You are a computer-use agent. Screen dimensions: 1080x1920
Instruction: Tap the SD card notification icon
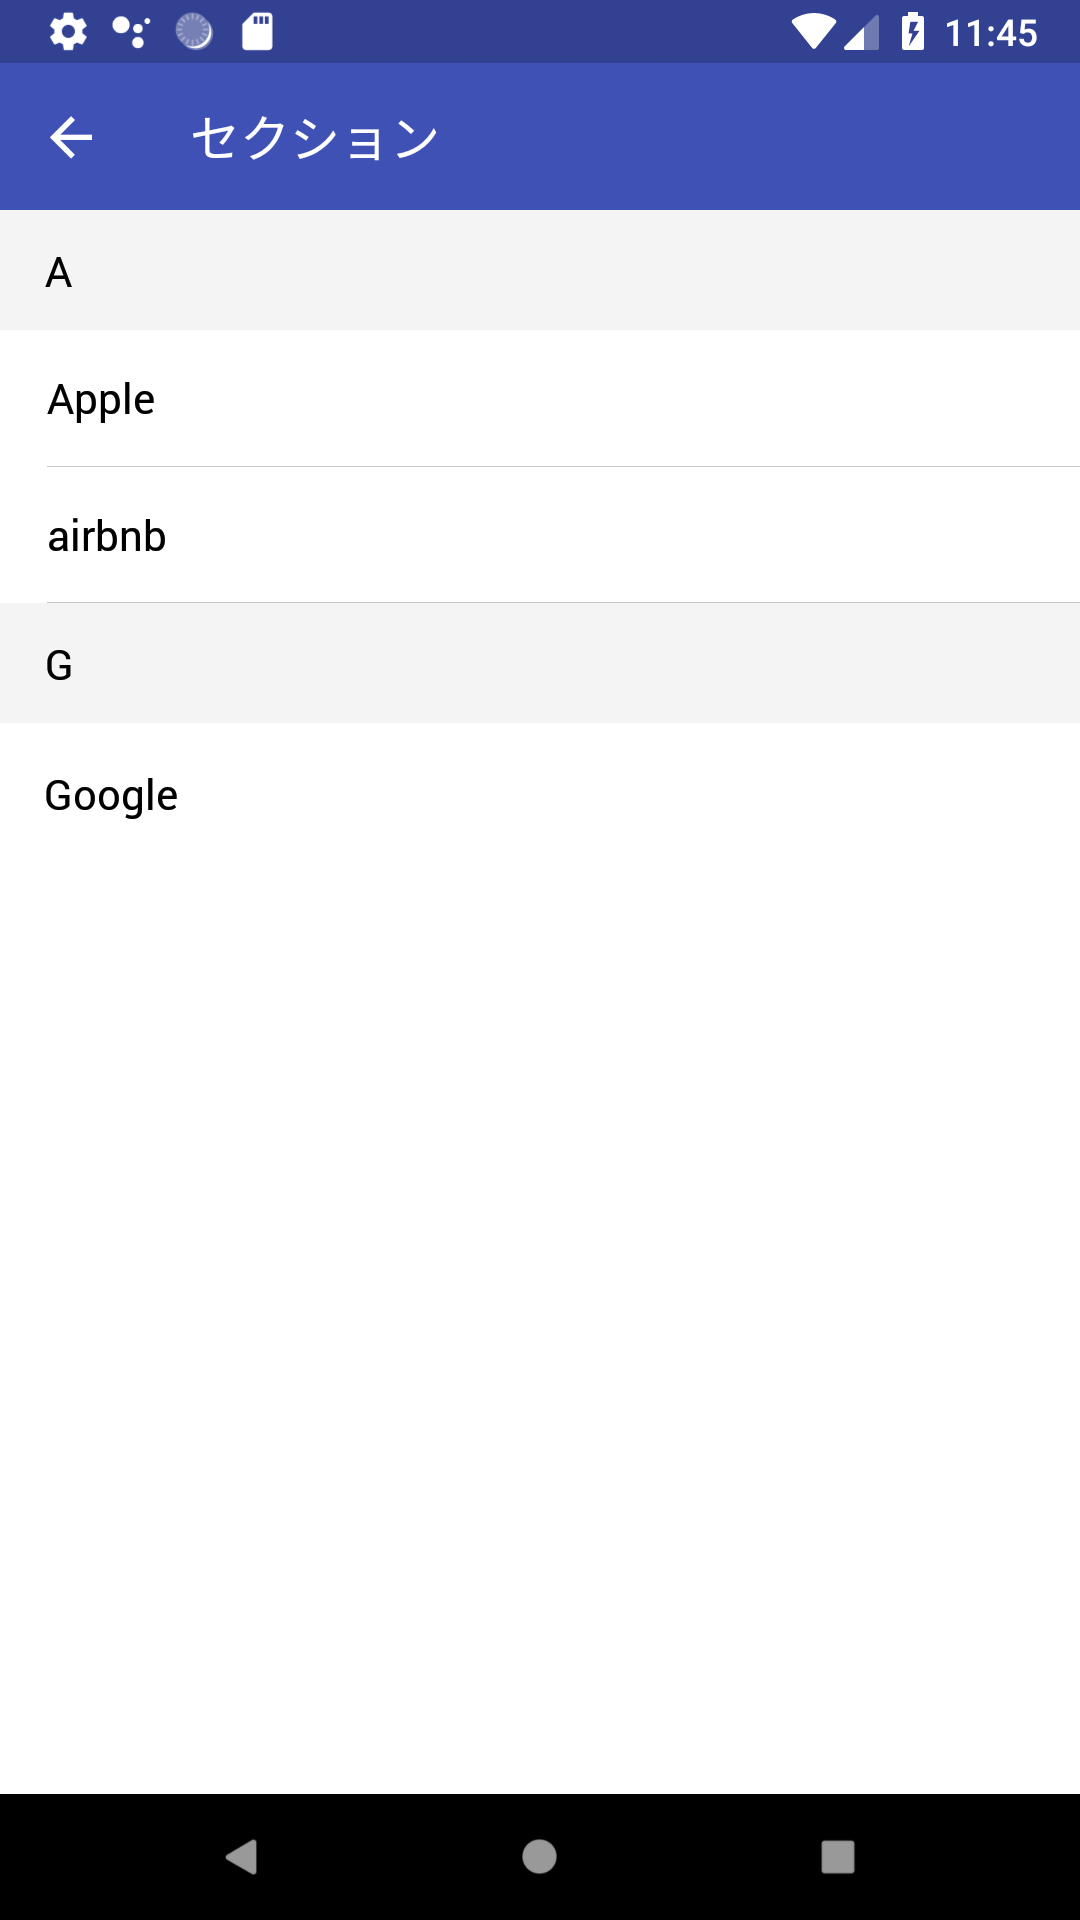click(x=258, y=31)
